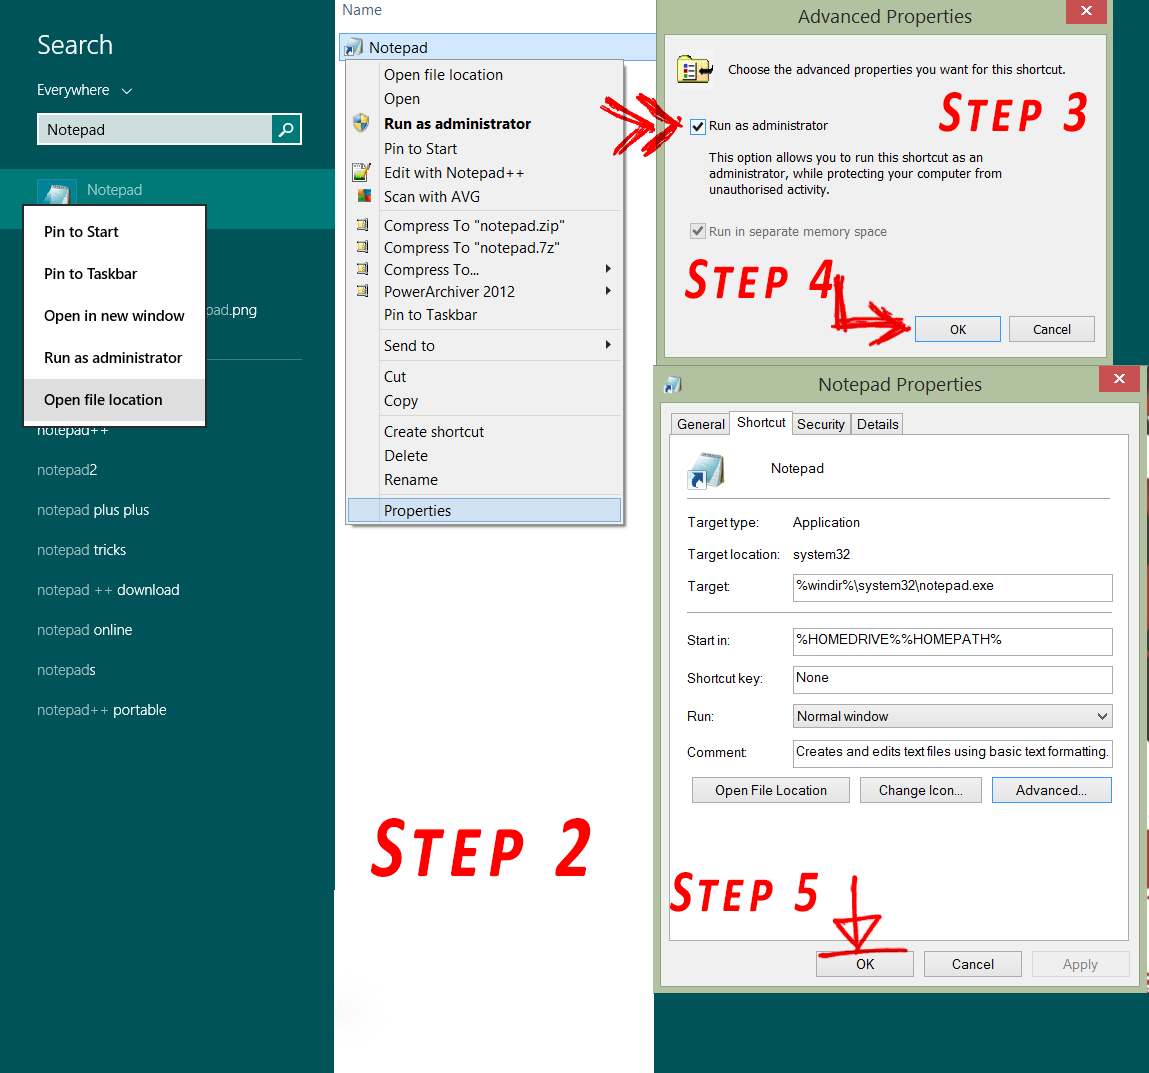Enable the Run as administrator checkbox
Screen dimensions: 1149x1073
pyautogui.click(x=697, y=126)
